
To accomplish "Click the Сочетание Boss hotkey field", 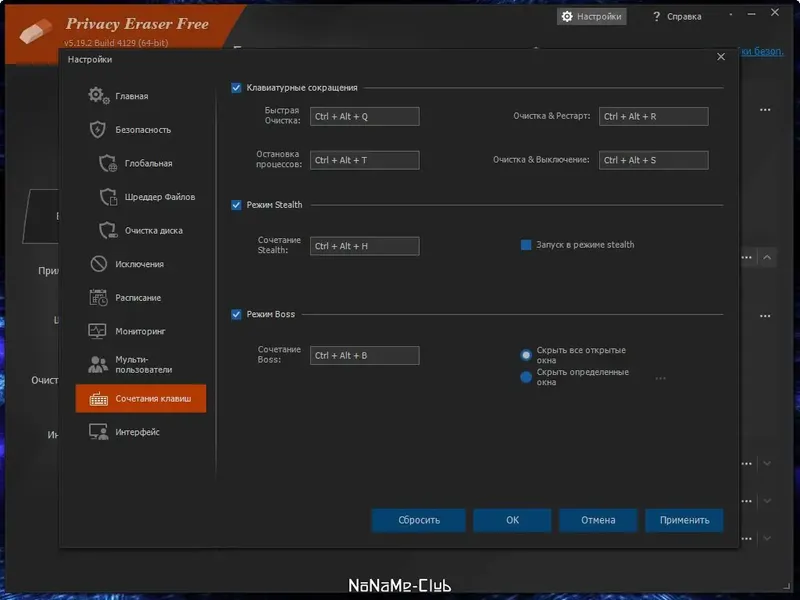I will coord(364,355).
